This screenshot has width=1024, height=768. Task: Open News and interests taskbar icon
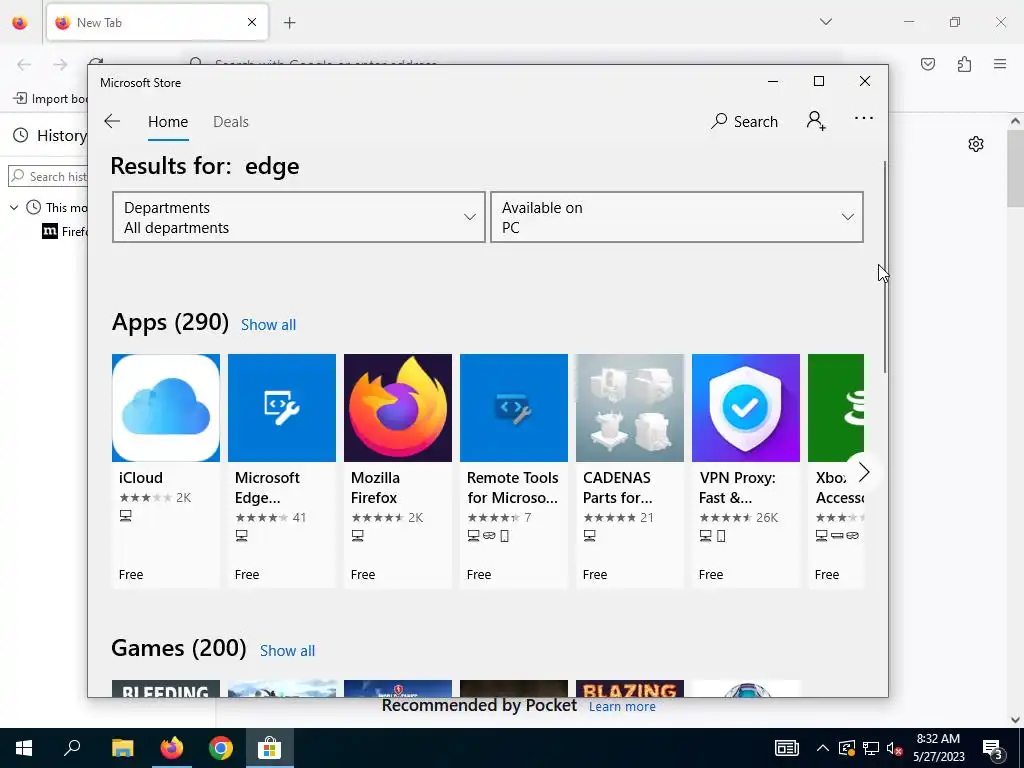(786, 748)
